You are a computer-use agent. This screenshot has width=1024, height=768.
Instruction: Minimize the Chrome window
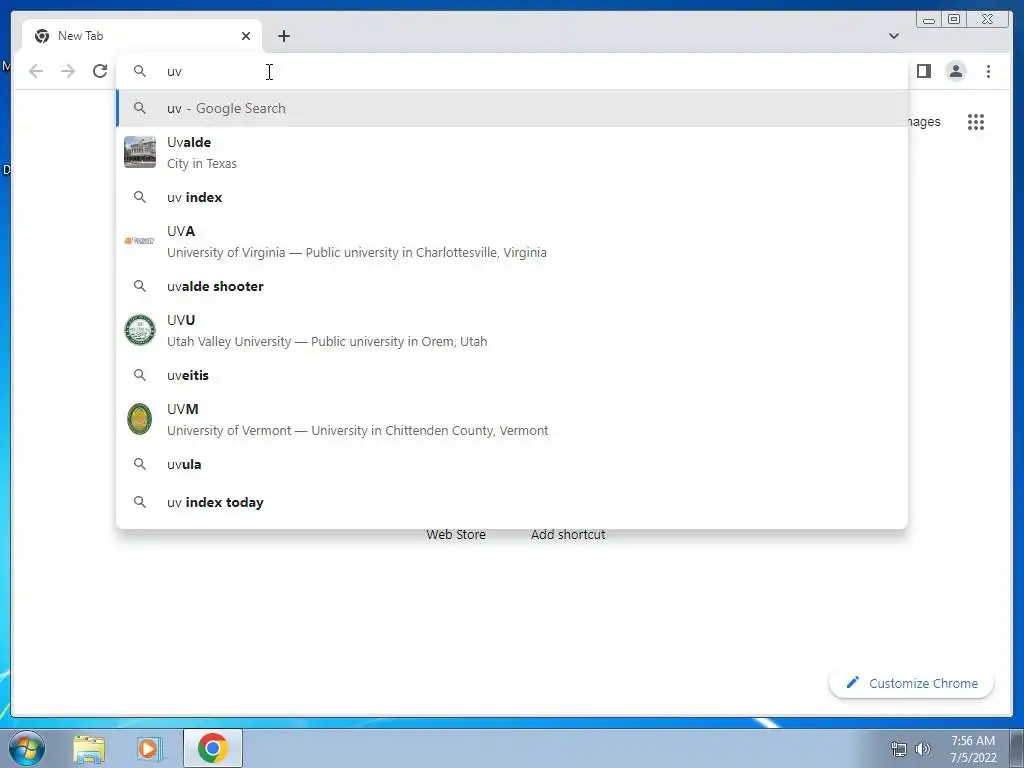[x=929, y=20]
